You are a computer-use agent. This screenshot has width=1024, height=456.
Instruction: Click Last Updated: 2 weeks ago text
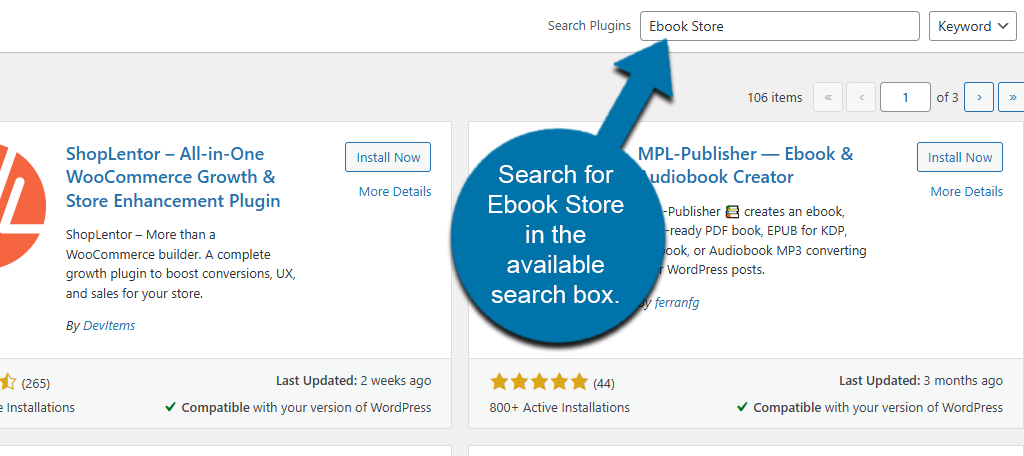pos(353,380)
